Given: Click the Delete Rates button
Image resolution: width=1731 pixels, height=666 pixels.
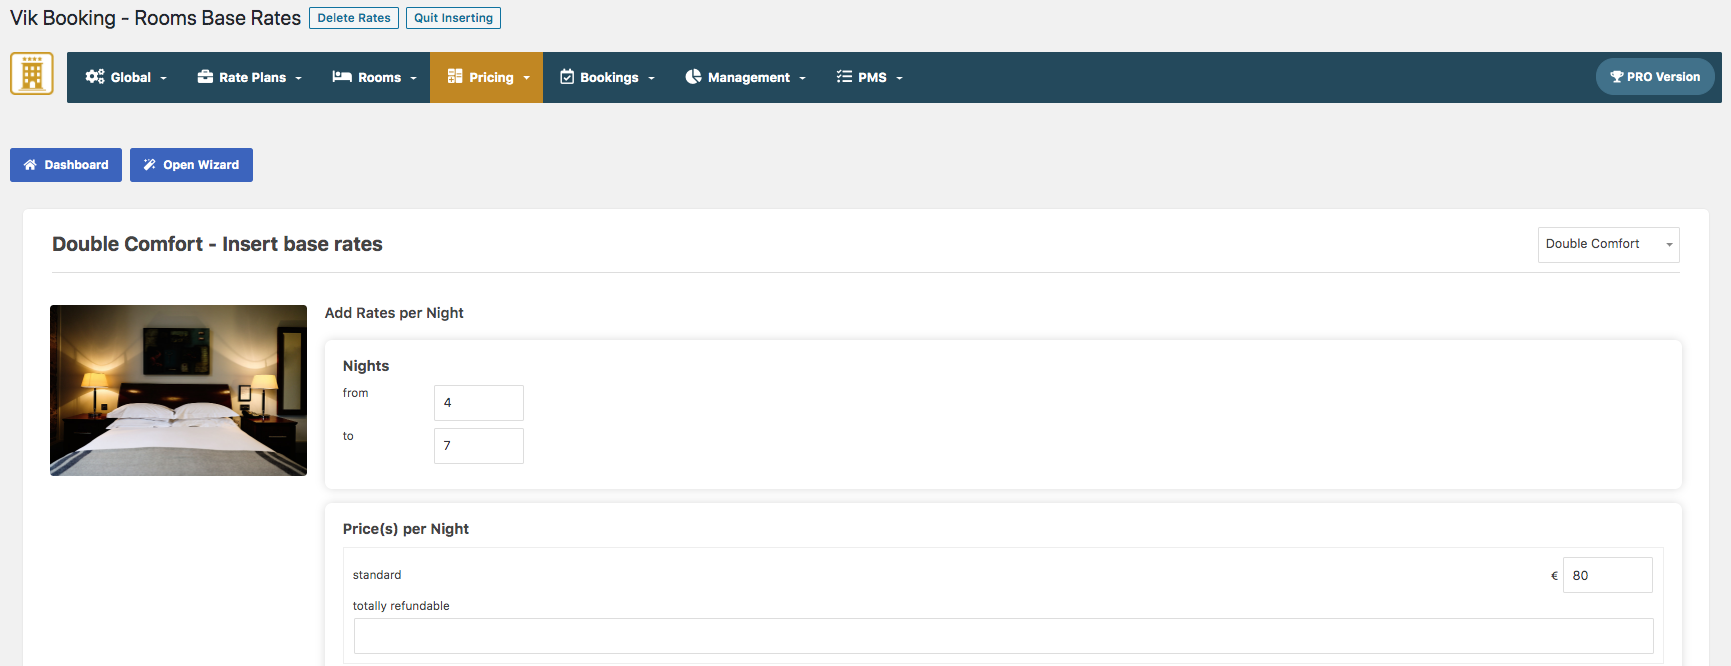Looking at the screenshot, I should pyautogui.click(x=354, y=18).
